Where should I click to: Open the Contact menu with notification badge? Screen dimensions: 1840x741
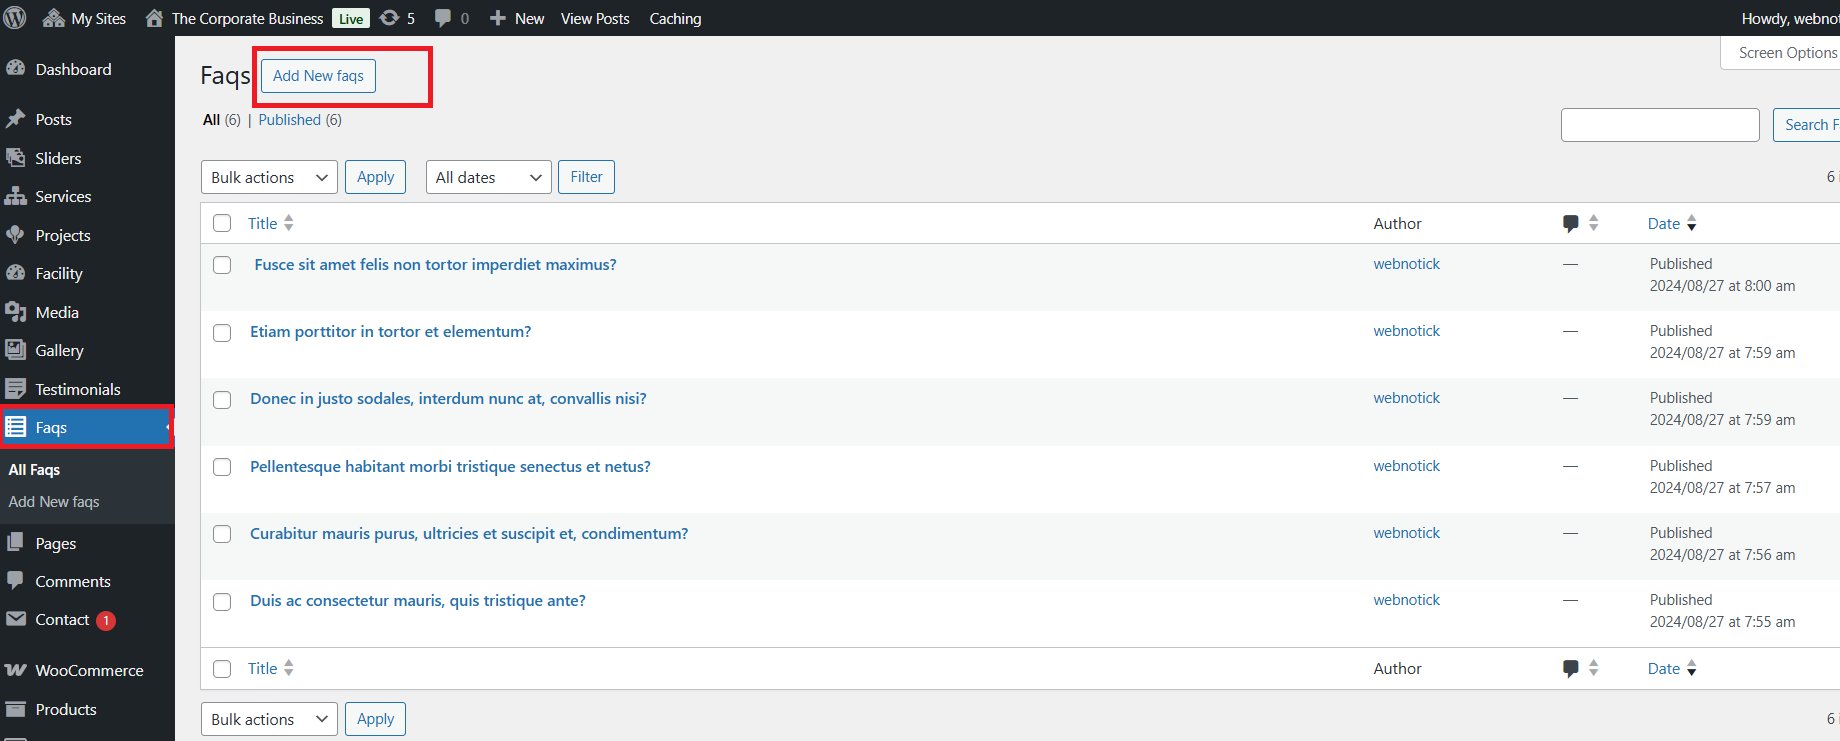pyautogui.click(x=62, y=620)
